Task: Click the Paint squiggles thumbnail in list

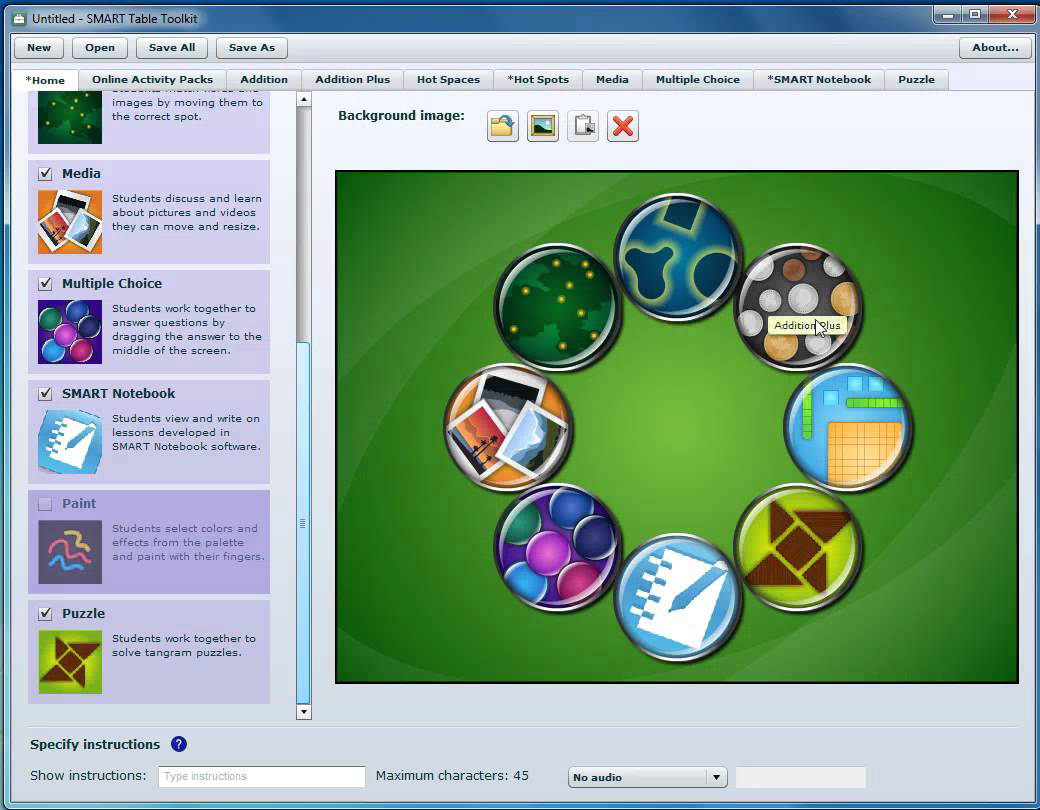Action: 70,552
